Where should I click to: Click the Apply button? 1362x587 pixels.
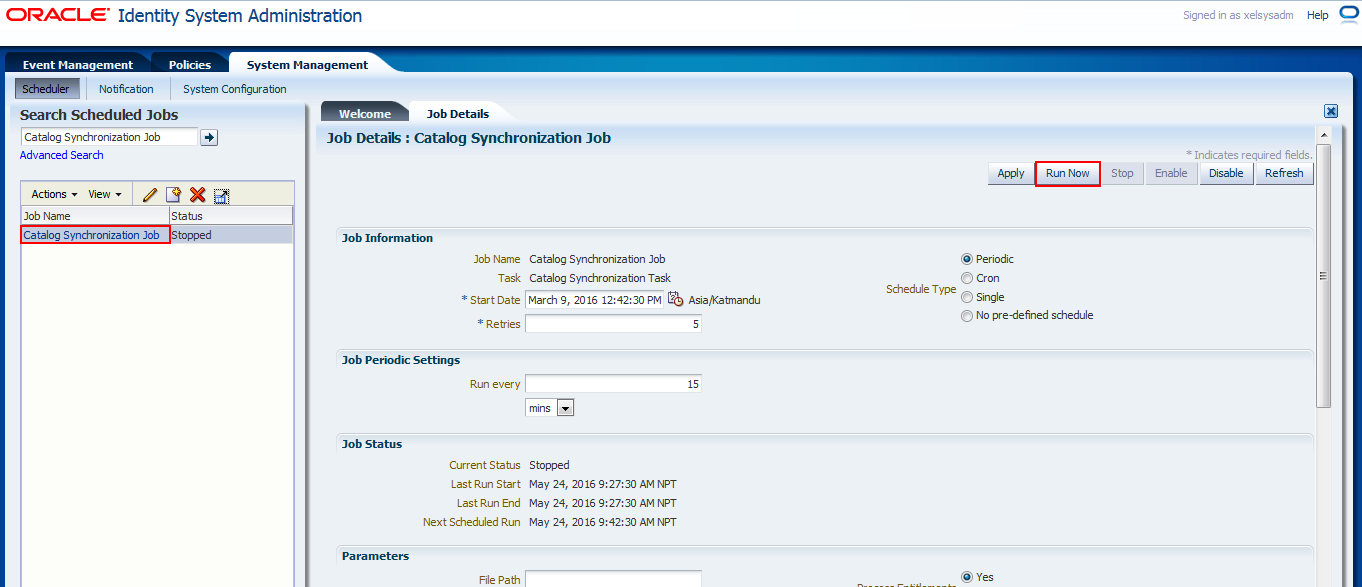click(x=1011, y=173)
